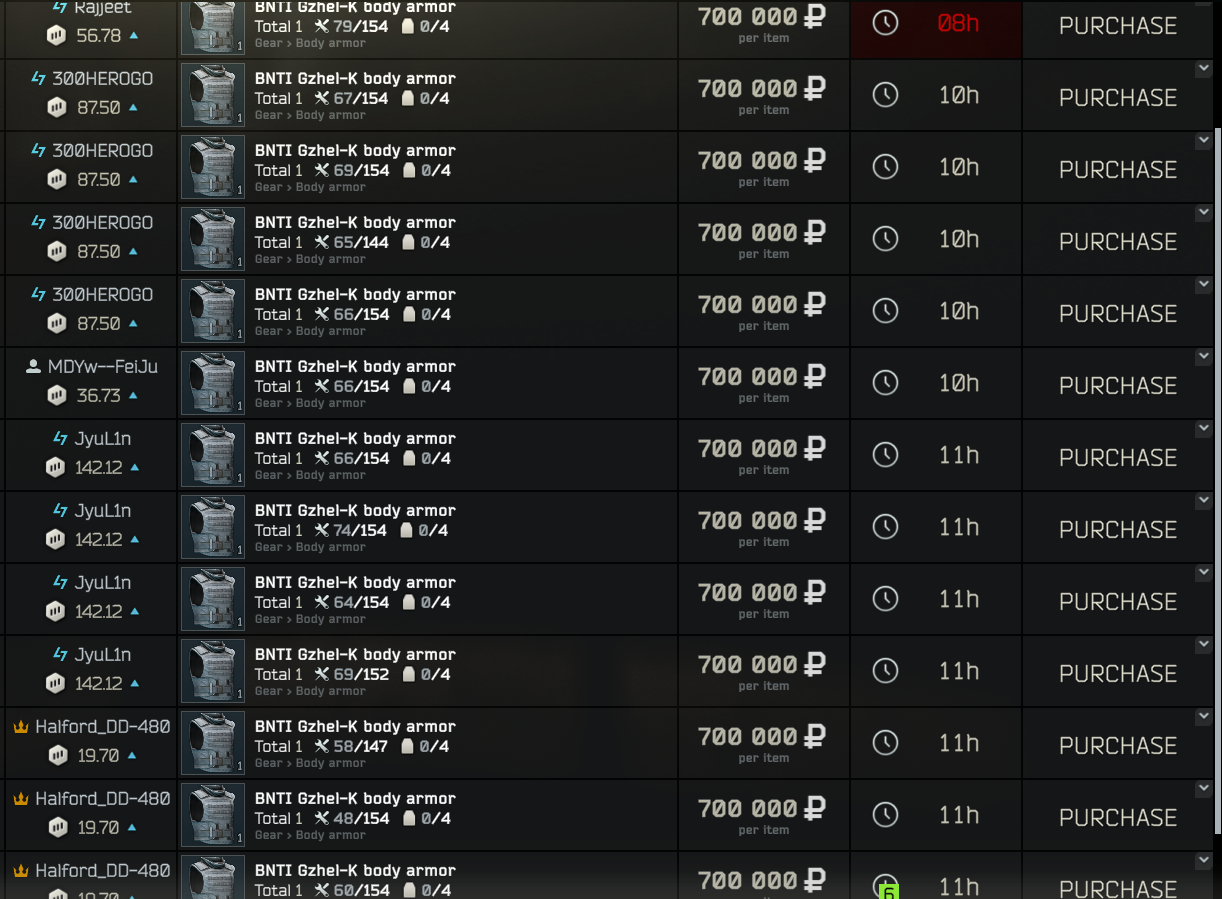Open the dropdown chevron on the MDYw--FeiJu offer
This screenshot has width=1222, height=899.
[x=1203, y=357]
